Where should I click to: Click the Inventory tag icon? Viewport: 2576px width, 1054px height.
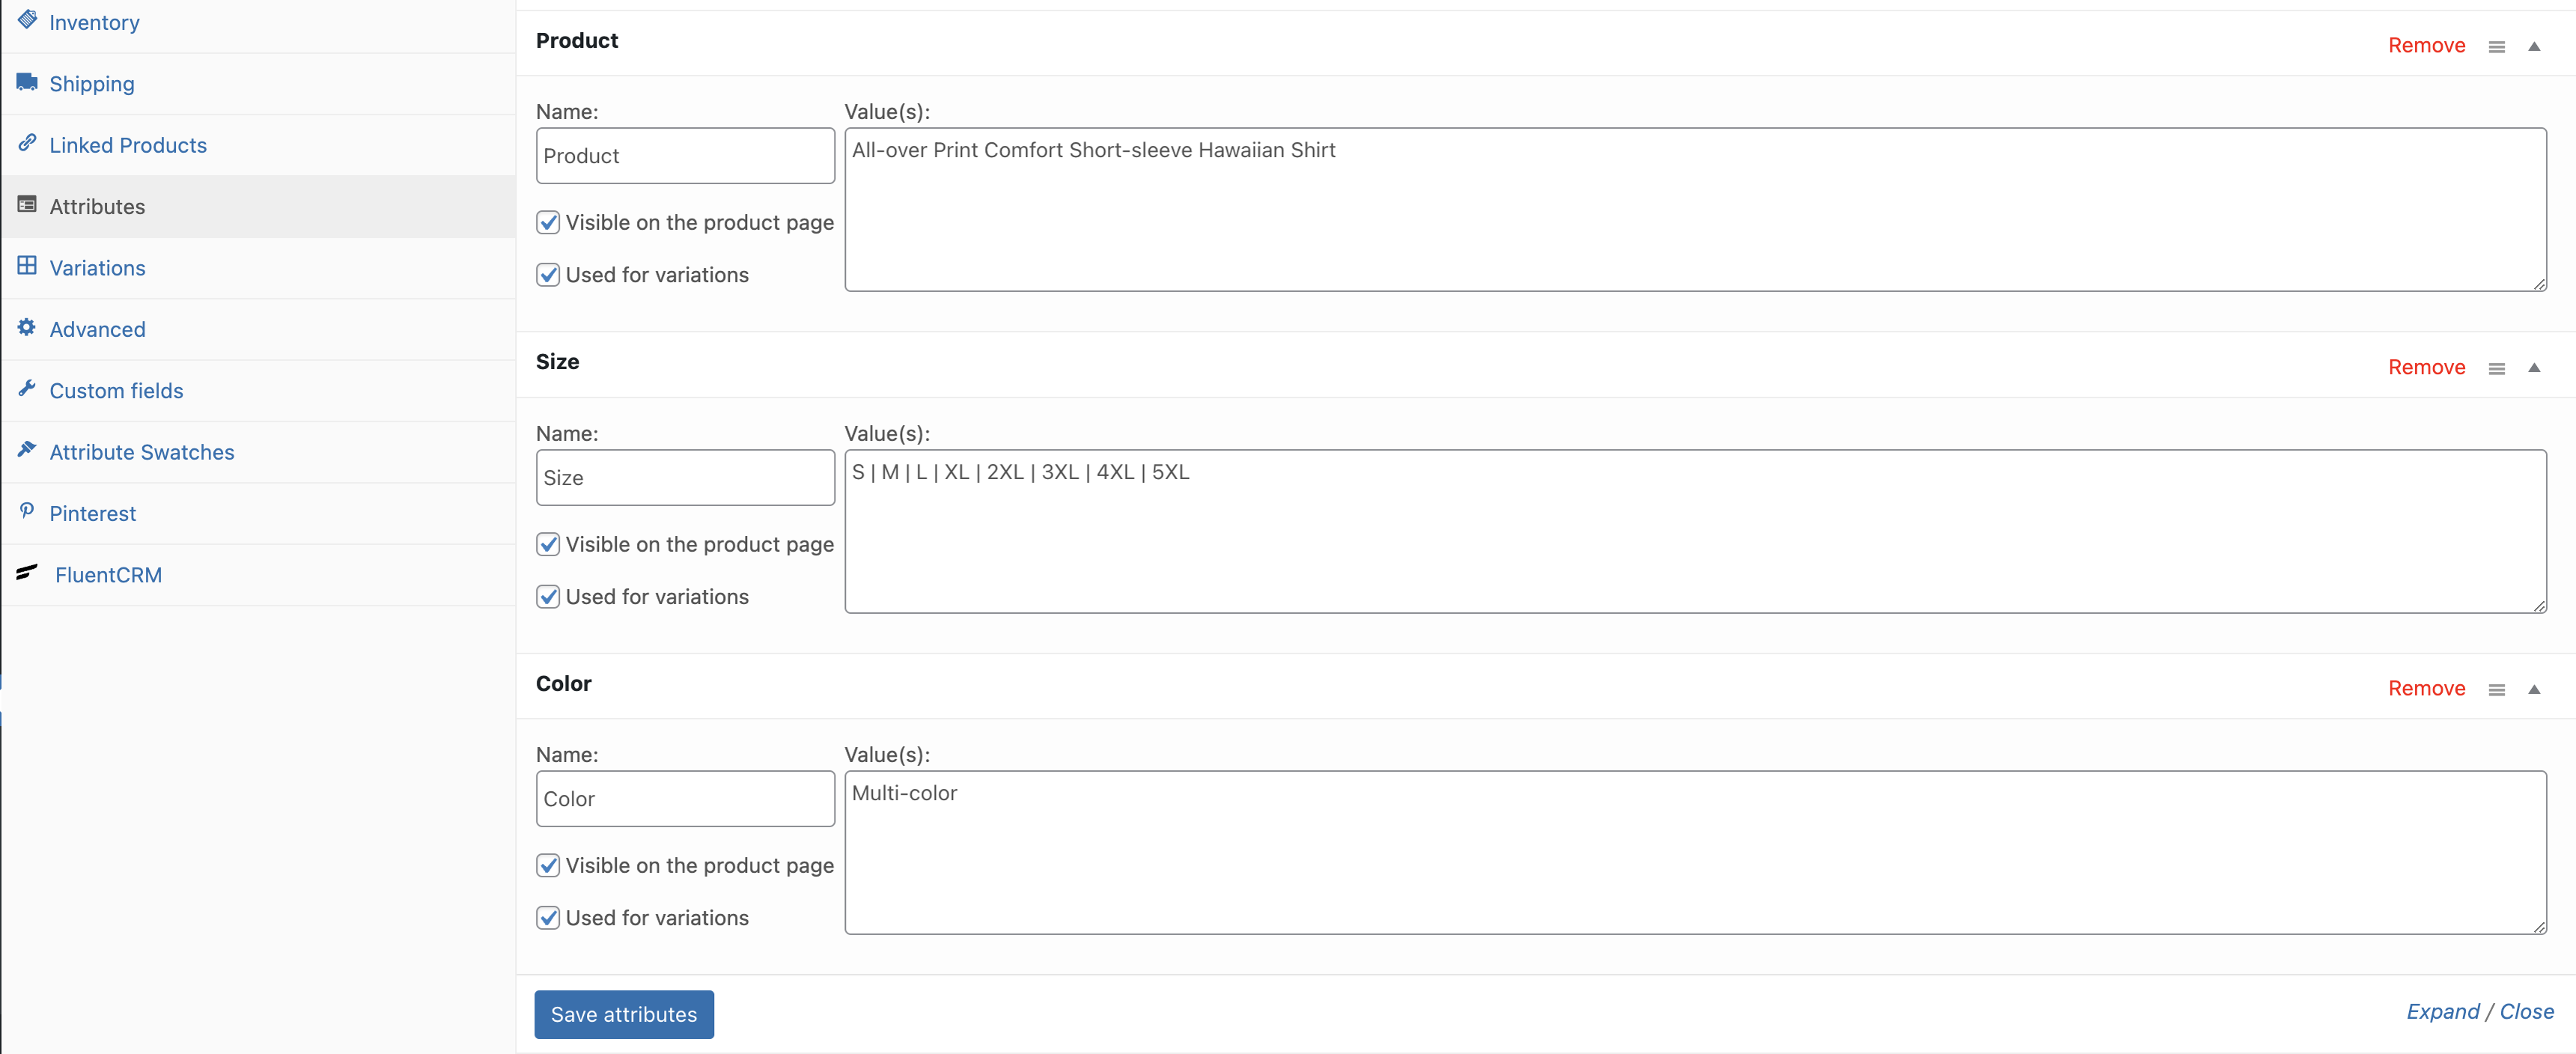click(27, 20)
